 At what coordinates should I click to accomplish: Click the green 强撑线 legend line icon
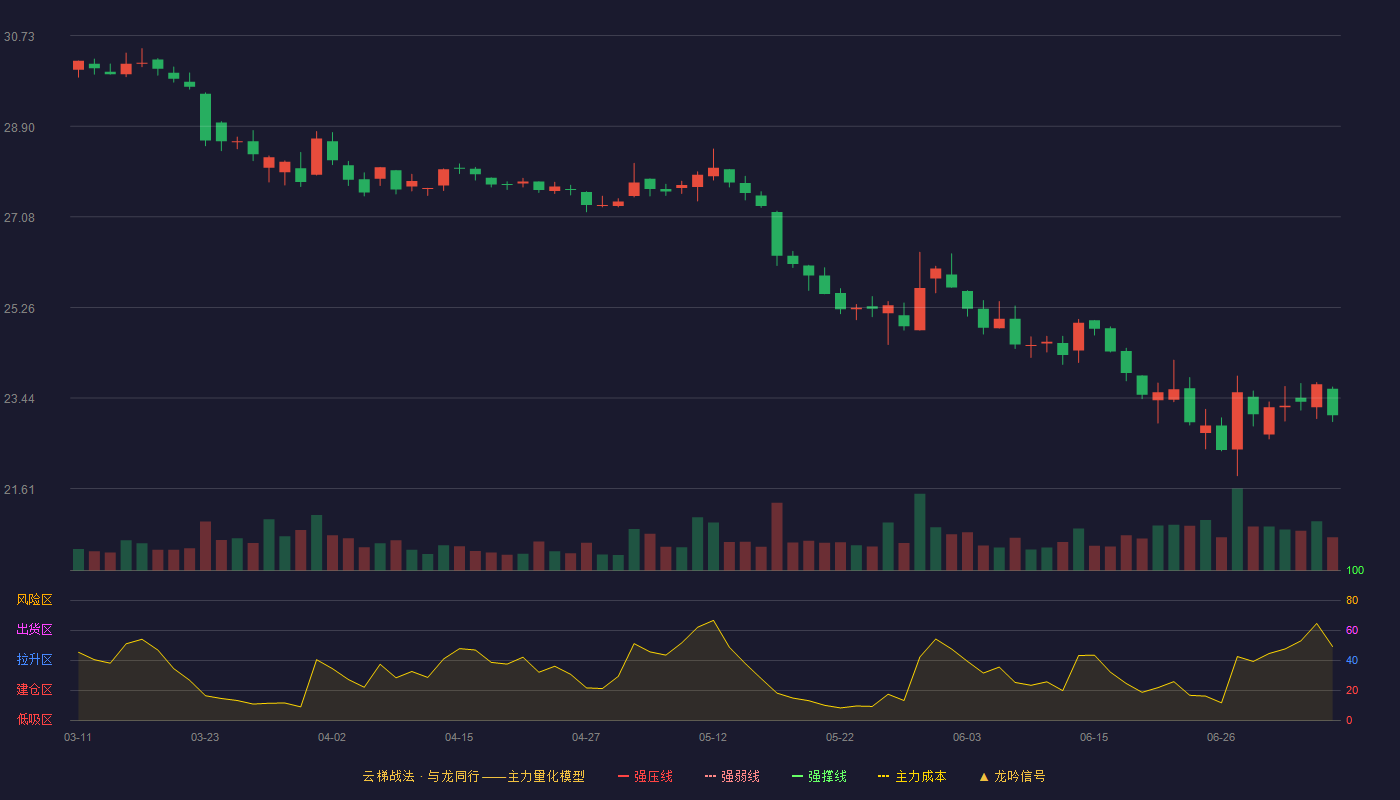[x=797, y=776]
